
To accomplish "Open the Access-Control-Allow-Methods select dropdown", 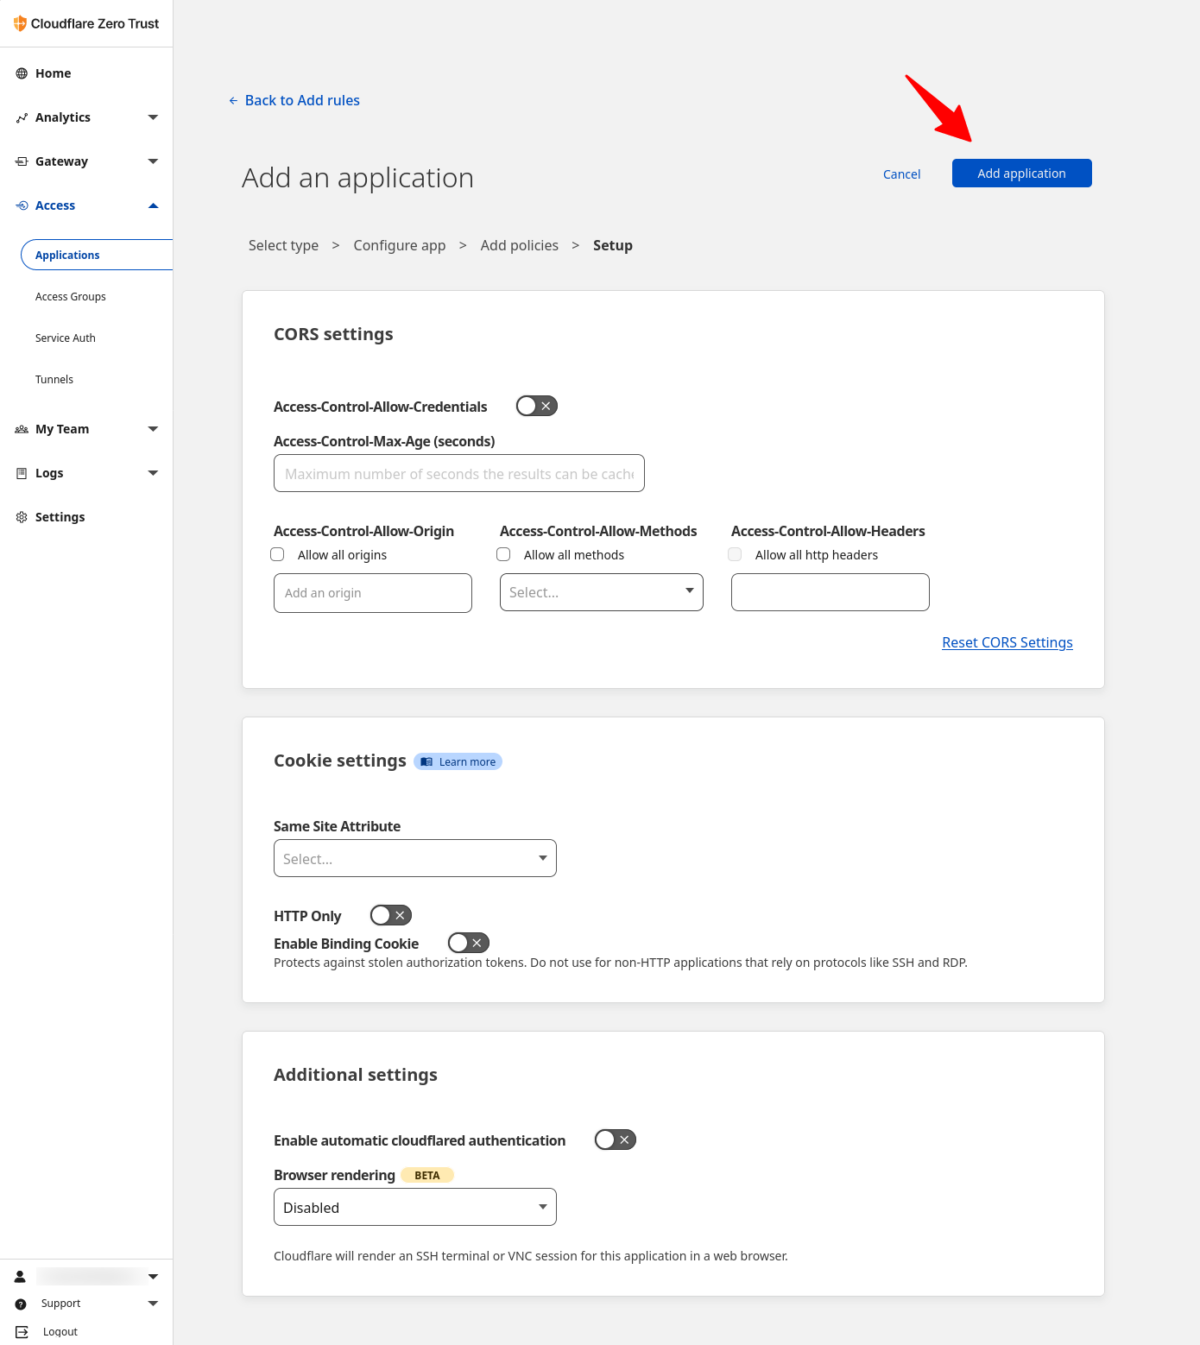I will pos(600,592).
